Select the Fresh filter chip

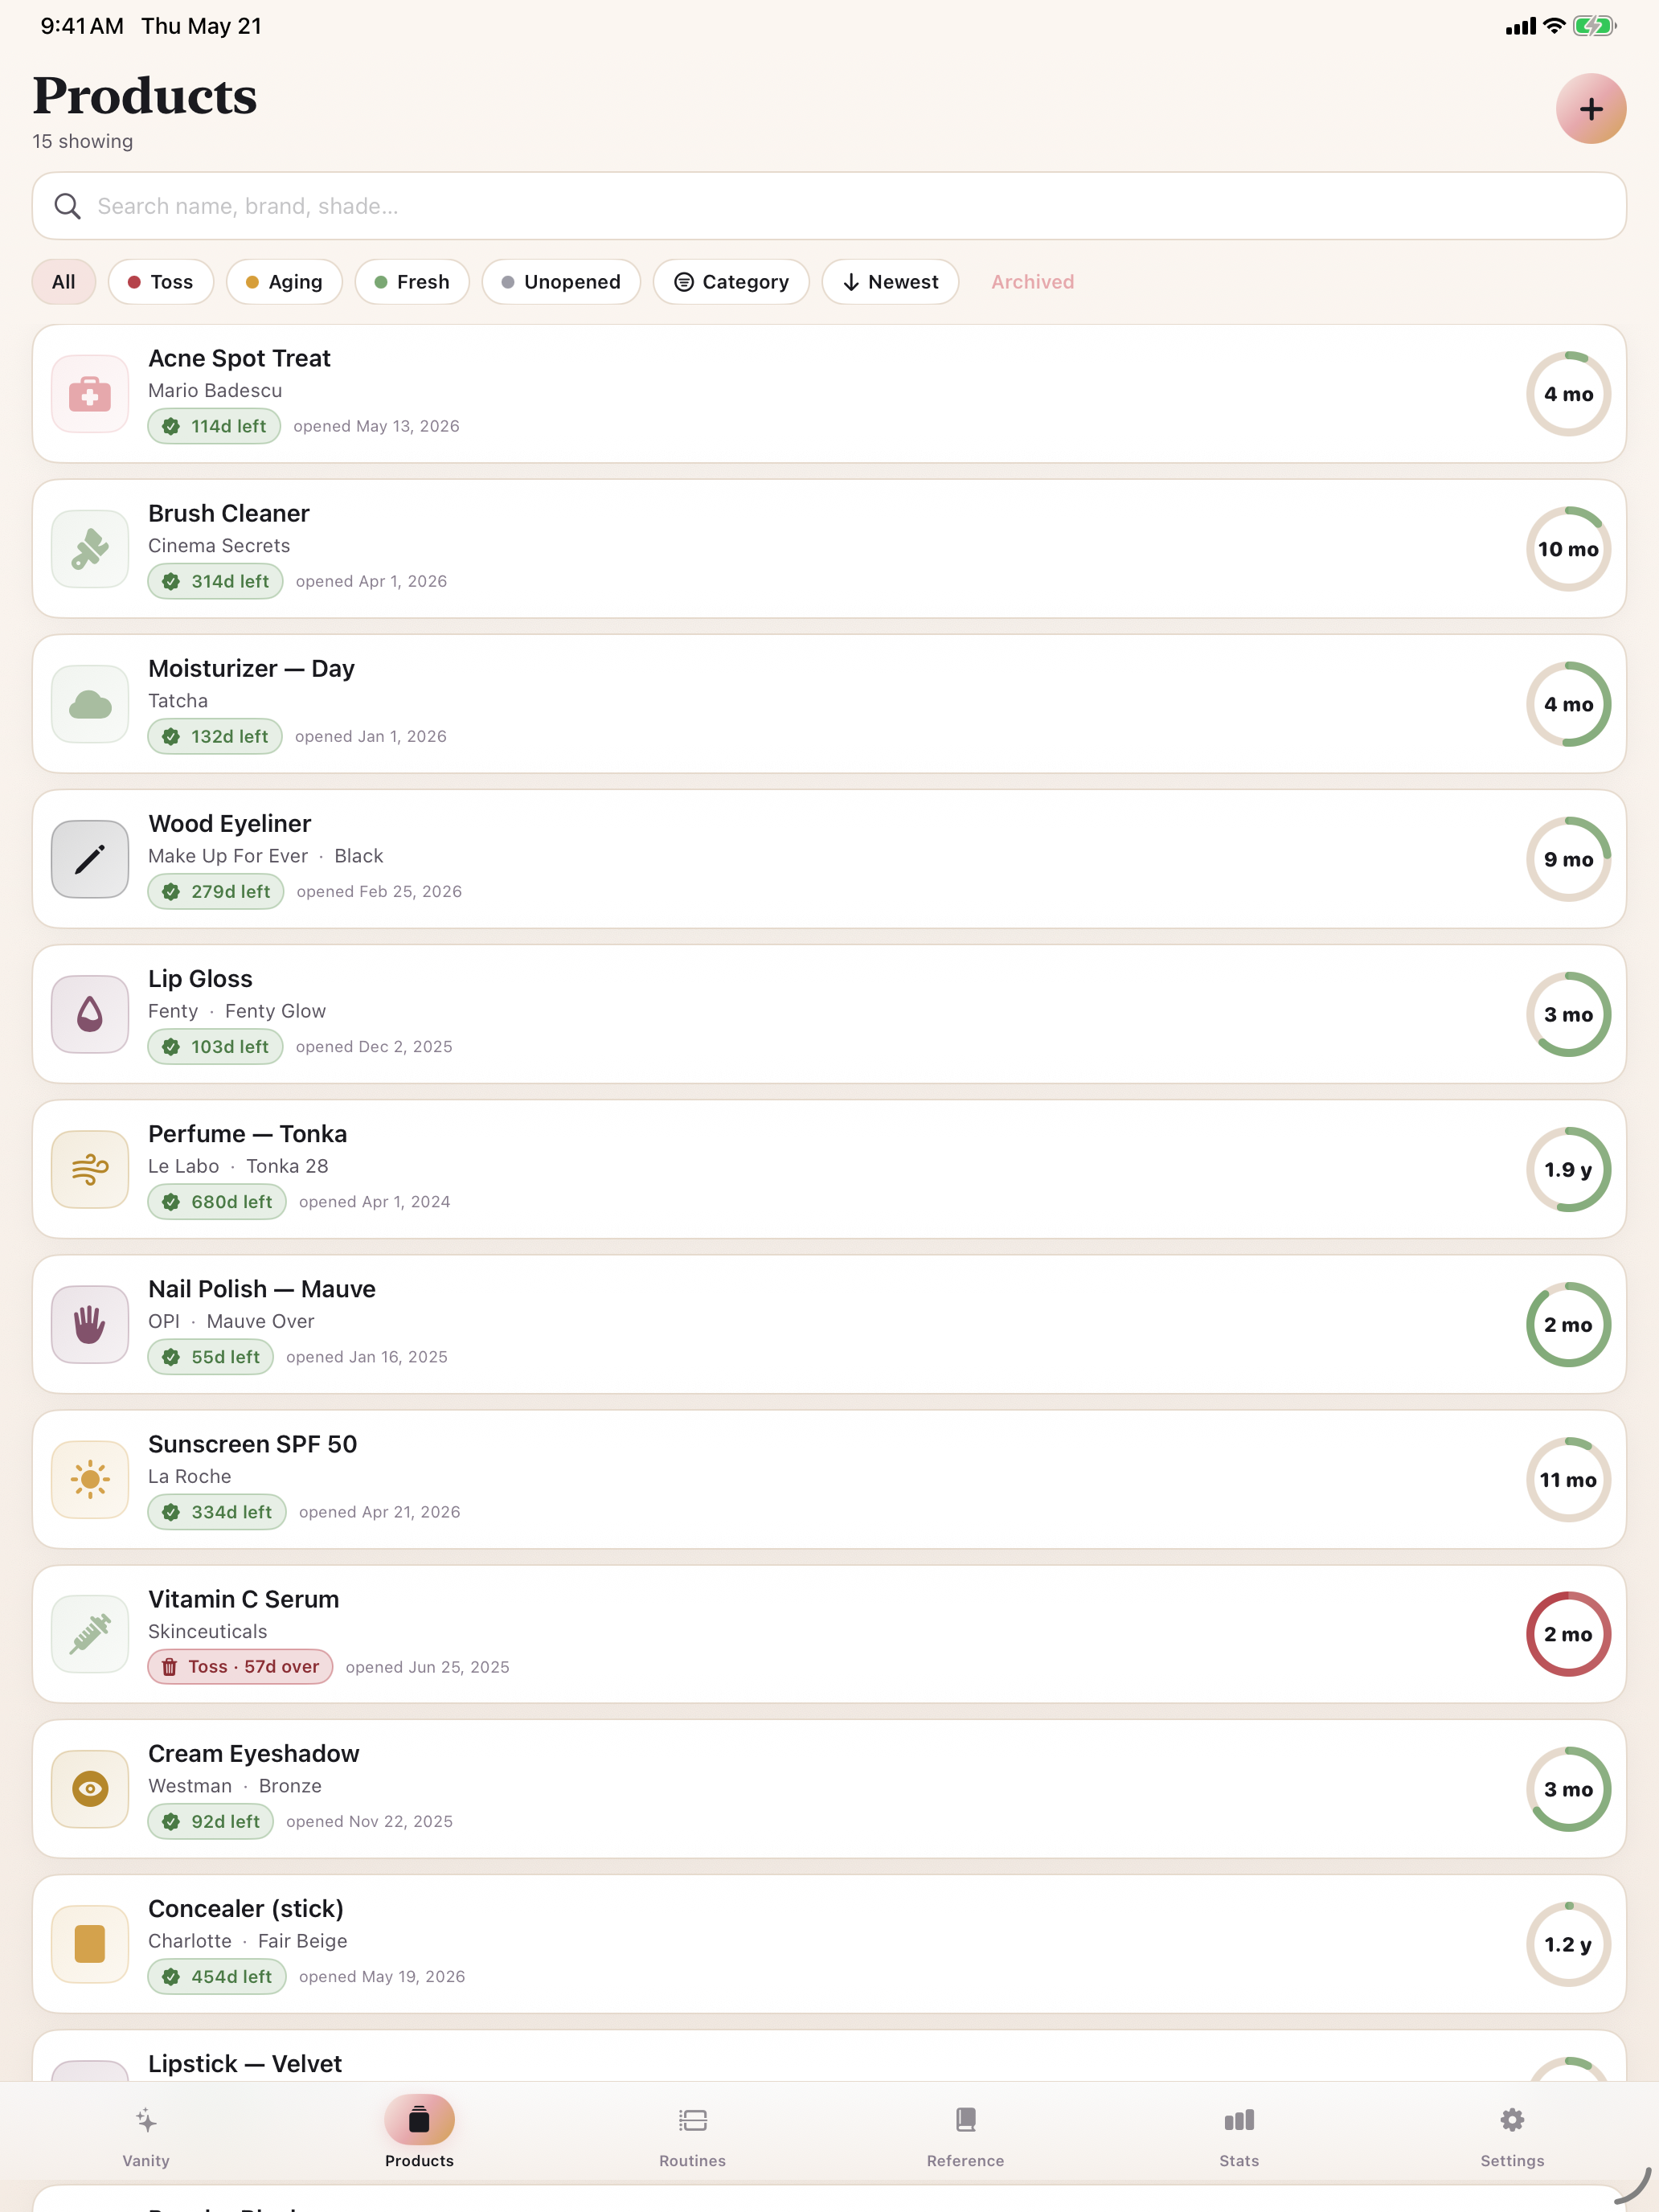tap(412, 282)
